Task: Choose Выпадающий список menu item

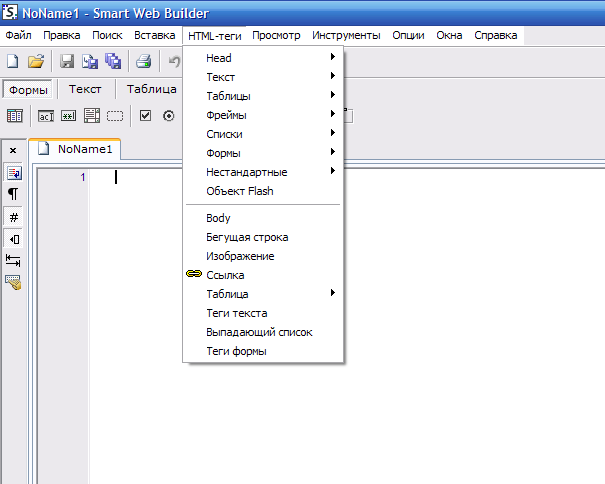Action: 263,332
